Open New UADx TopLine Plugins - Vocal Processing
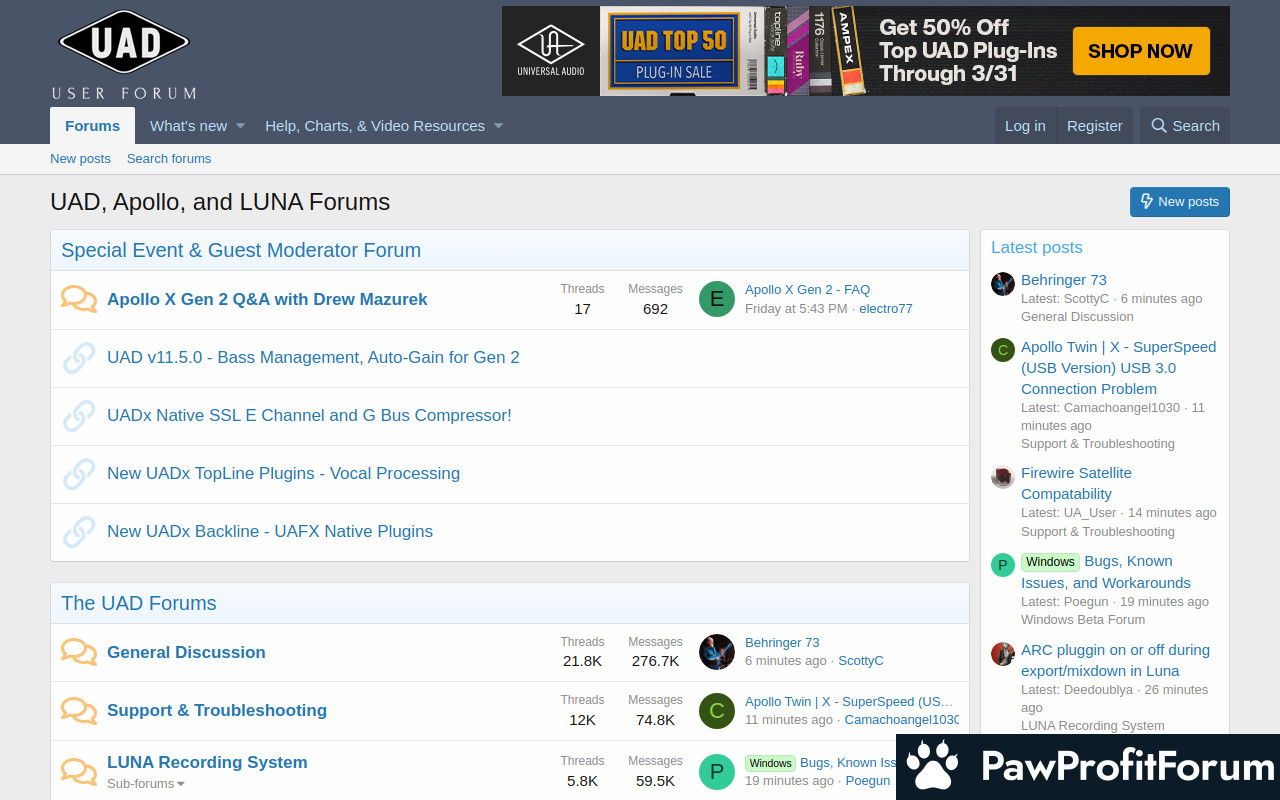This screenshot has height=800, width=1280. pyautogui.click(x=283, y=473)
